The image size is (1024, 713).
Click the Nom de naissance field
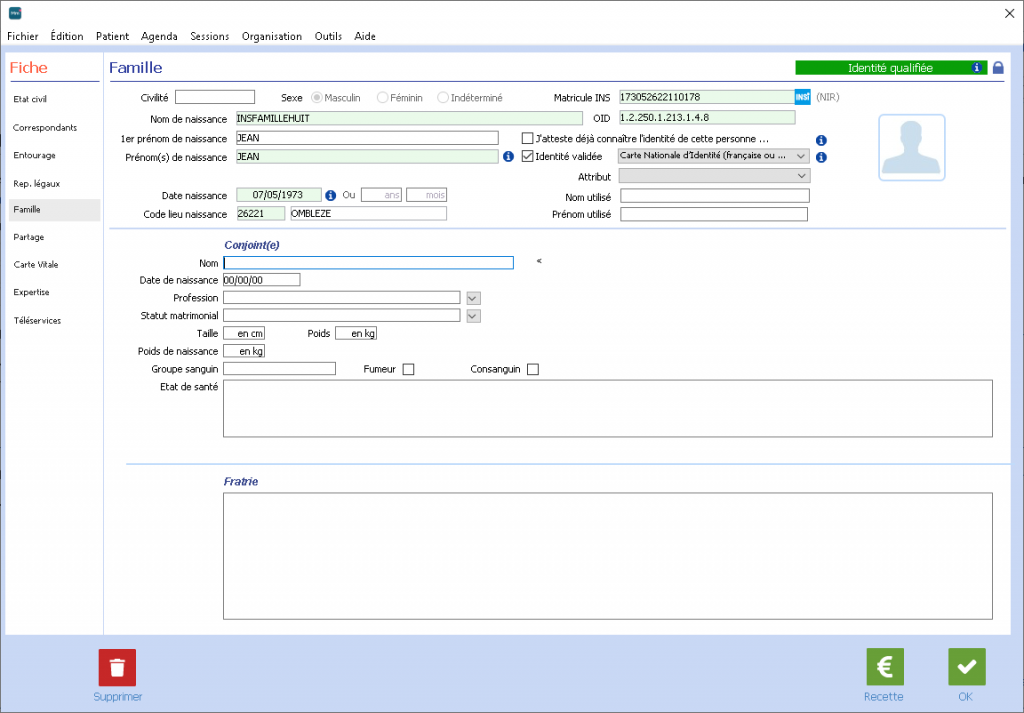(409, 118)
